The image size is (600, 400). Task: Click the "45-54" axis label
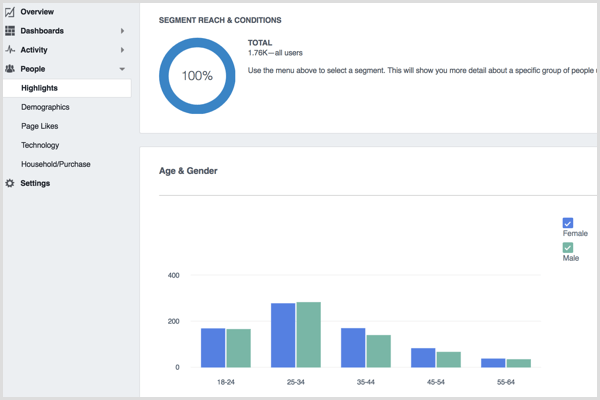coord(436,382)
